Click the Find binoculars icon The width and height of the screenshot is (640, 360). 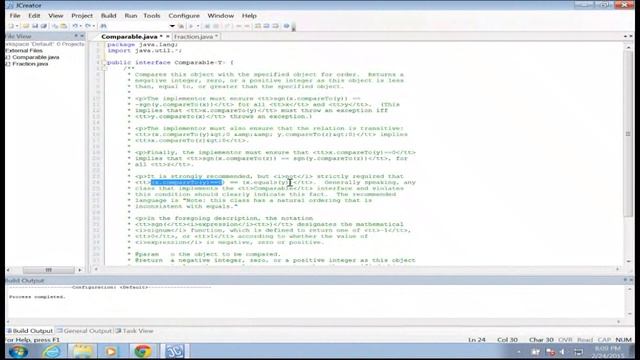[104, 26]
